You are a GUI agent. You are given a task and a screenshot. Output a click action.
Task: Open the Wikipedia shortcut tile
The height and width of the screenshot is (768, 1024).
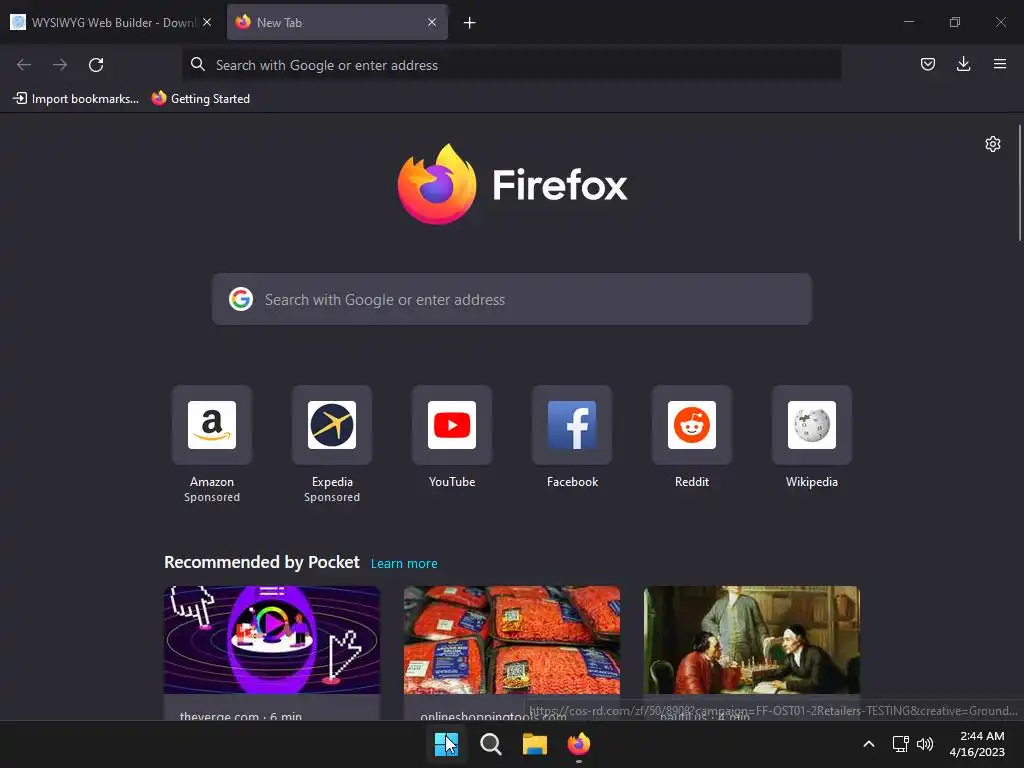tap(812, 425)
